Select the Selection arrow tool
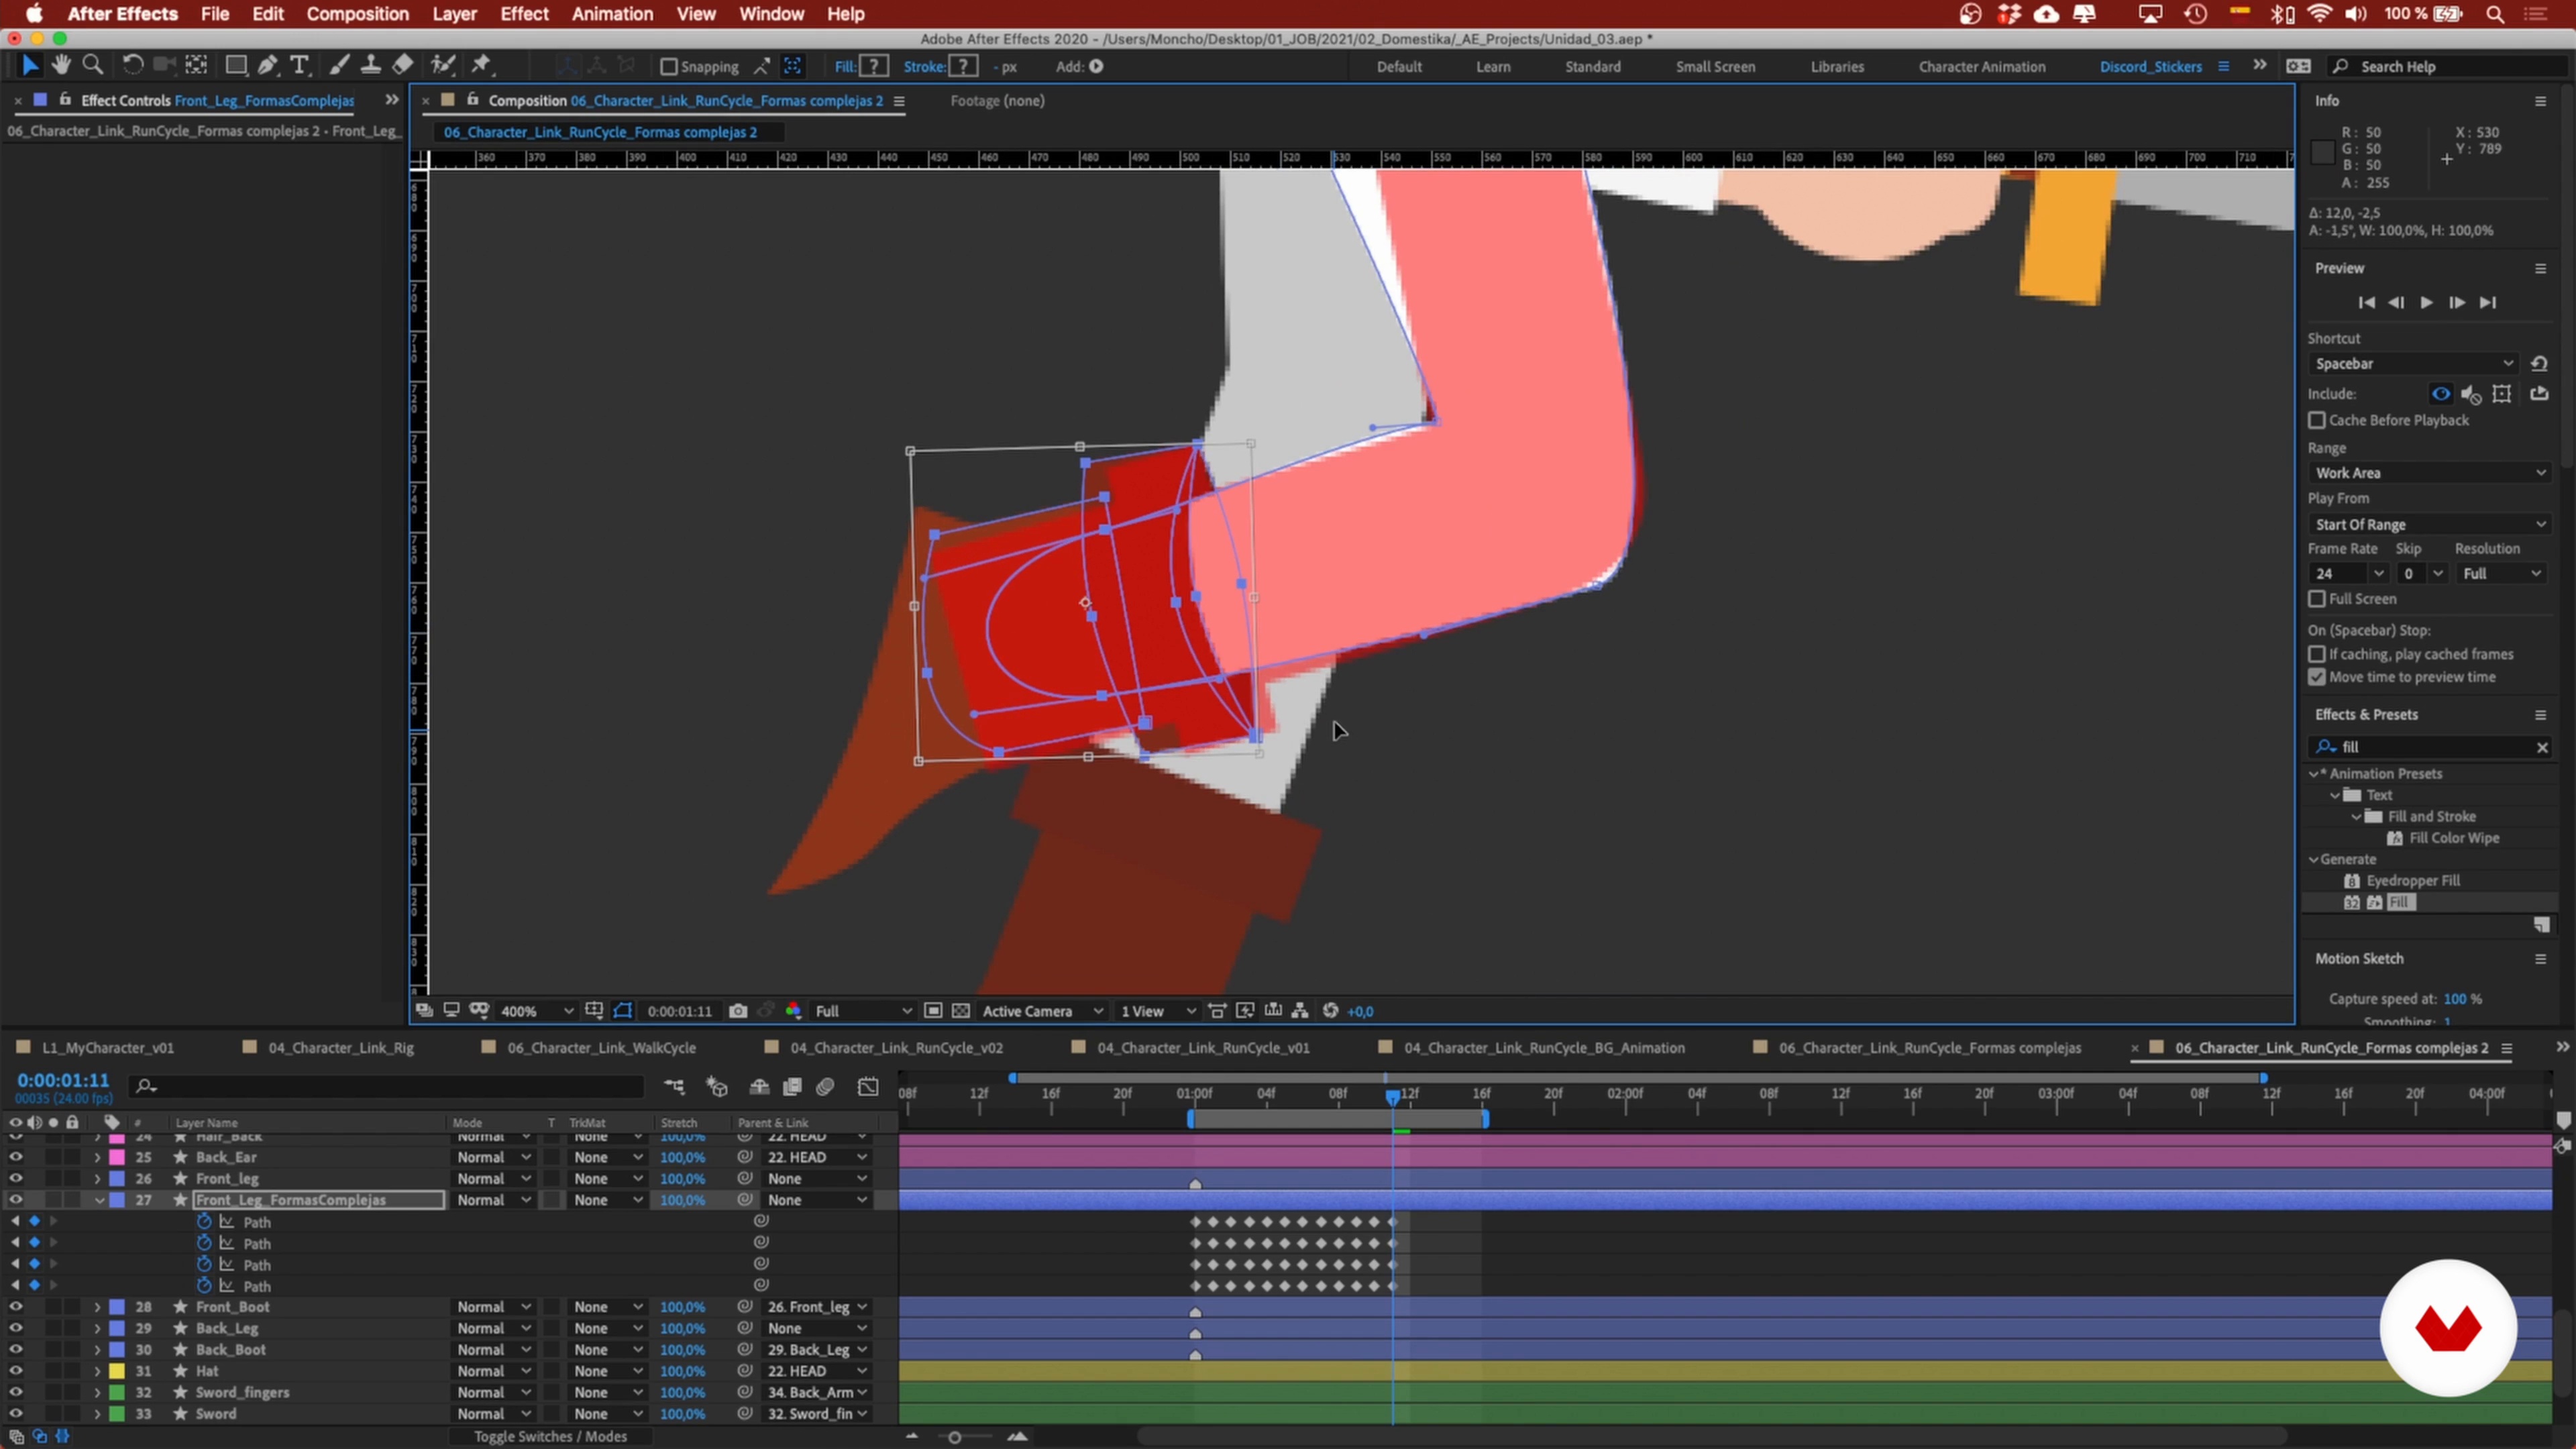Screen dimensions: 2576x1449 pos(29,65)
